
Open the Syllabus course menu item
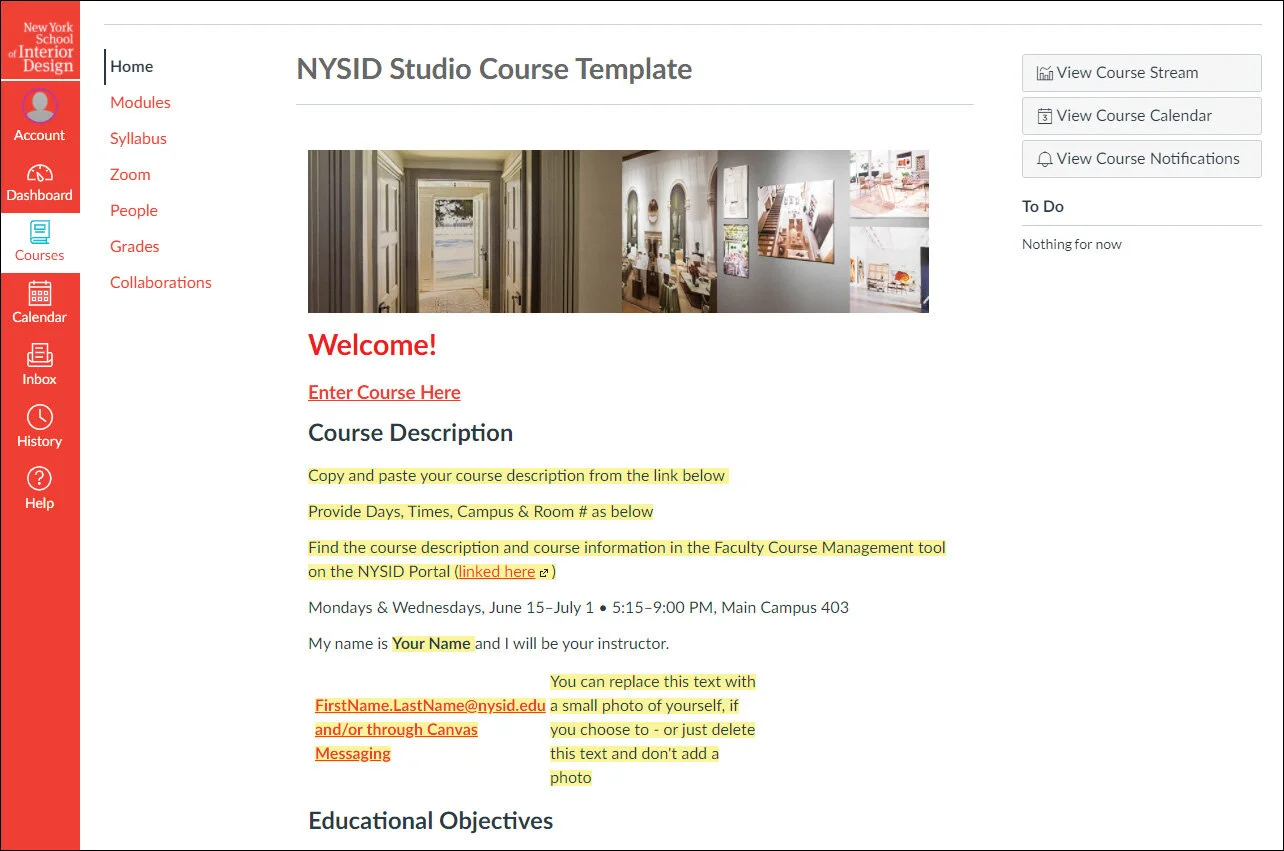(137, 138)
